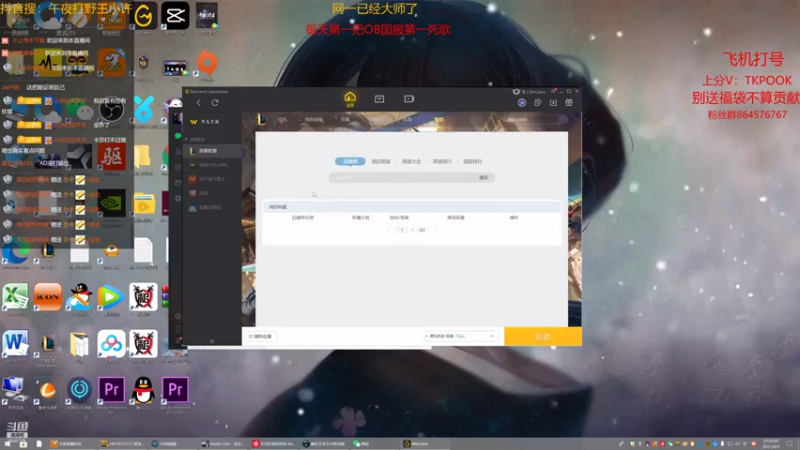
Task: Open the yellow WeGame desktop shortcut at top
Action: point(143,16)
